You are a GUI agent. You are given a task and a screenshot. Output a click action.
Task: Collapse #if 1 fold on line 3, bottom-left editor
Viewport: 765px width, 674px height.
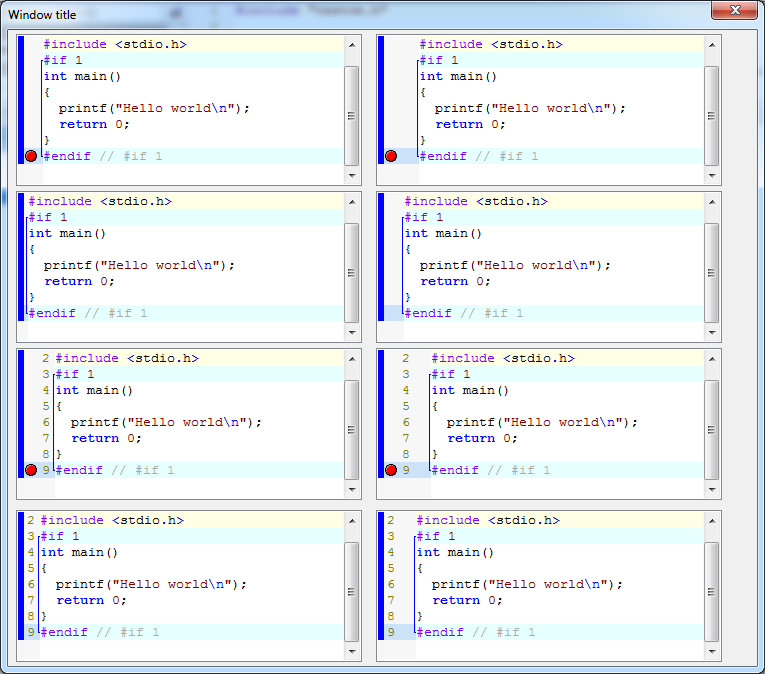[39, 536]
